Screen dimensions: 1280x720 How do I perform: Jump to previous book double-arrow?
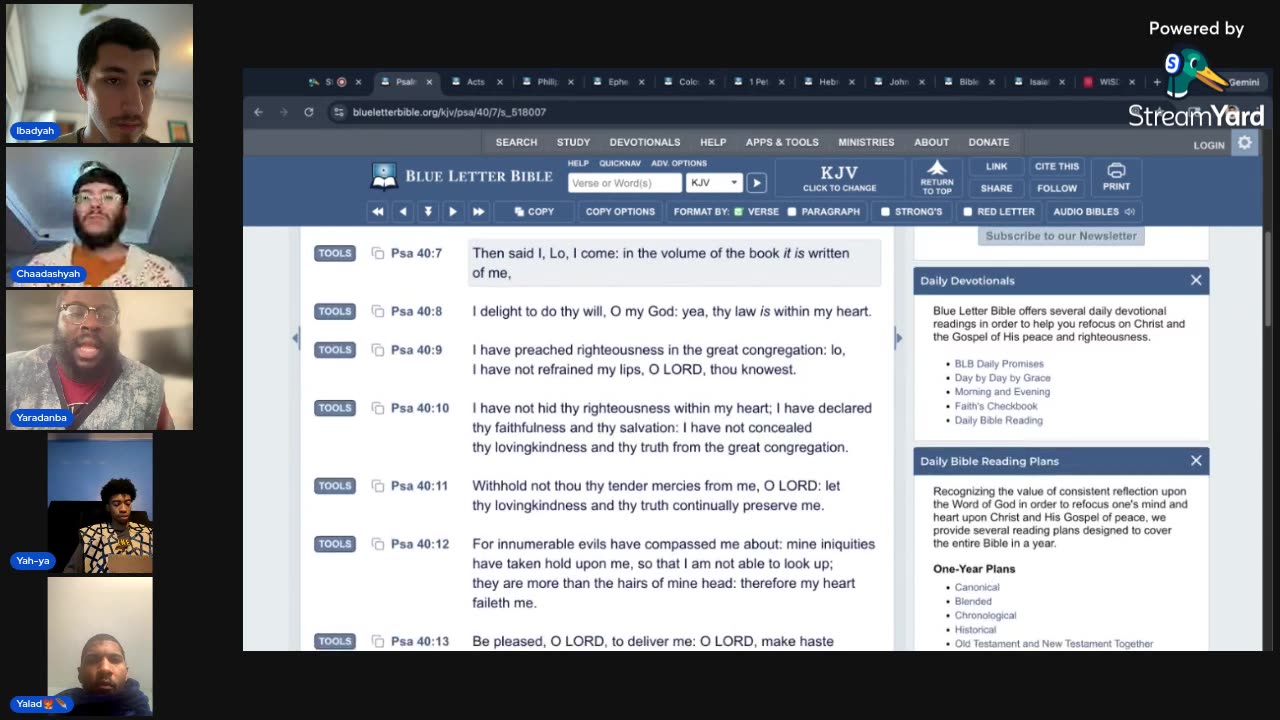(377, 212)
